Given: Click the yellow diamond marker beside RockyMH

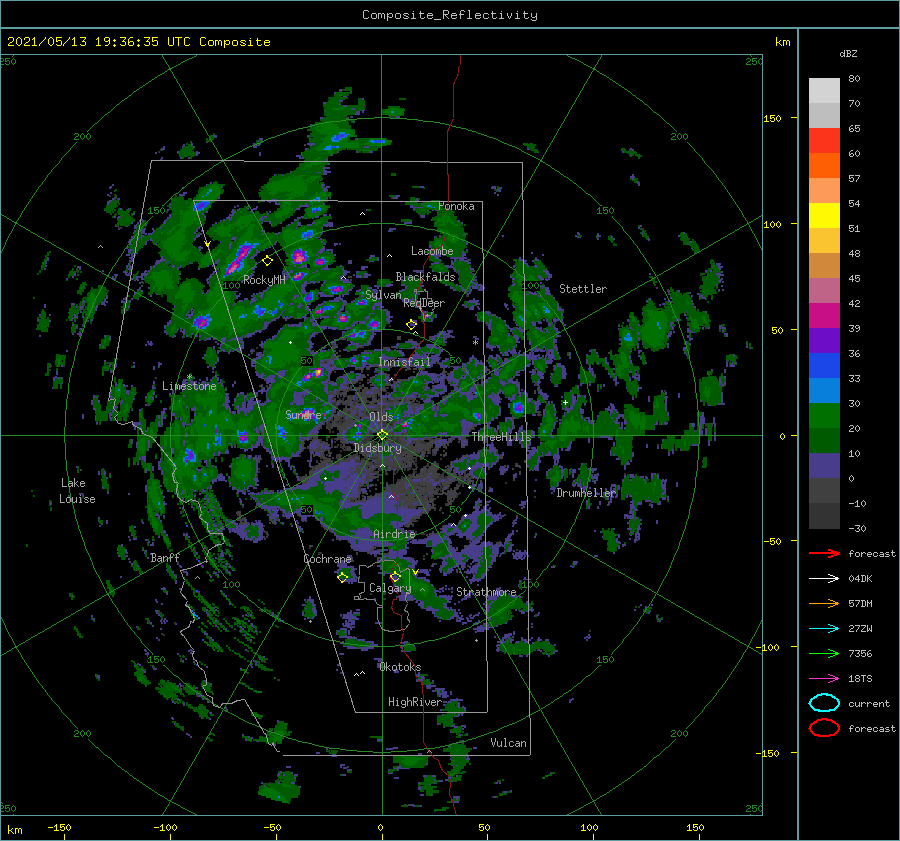Looking at the screenshot, I should [x=267, y=261].
